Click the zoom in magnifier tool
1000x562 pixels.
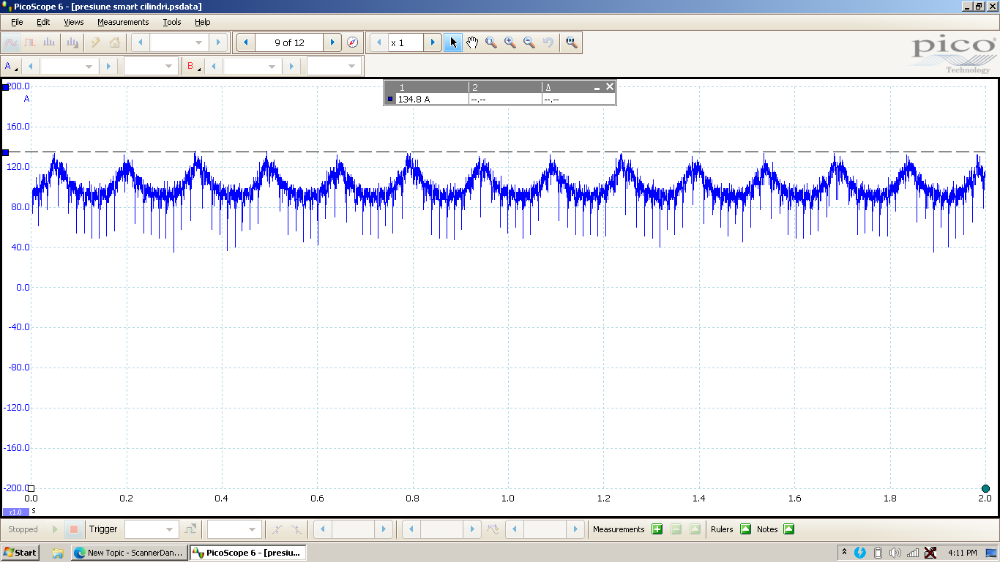[x=510, y=43]
